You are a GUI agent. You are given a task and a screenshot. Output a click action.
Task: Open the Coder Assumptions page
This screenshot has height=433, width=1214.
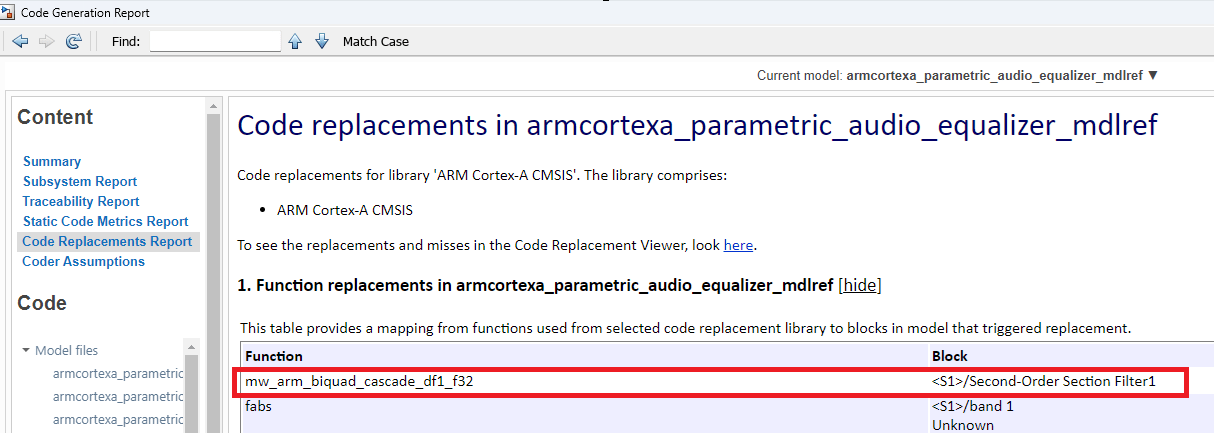(83, 261)
